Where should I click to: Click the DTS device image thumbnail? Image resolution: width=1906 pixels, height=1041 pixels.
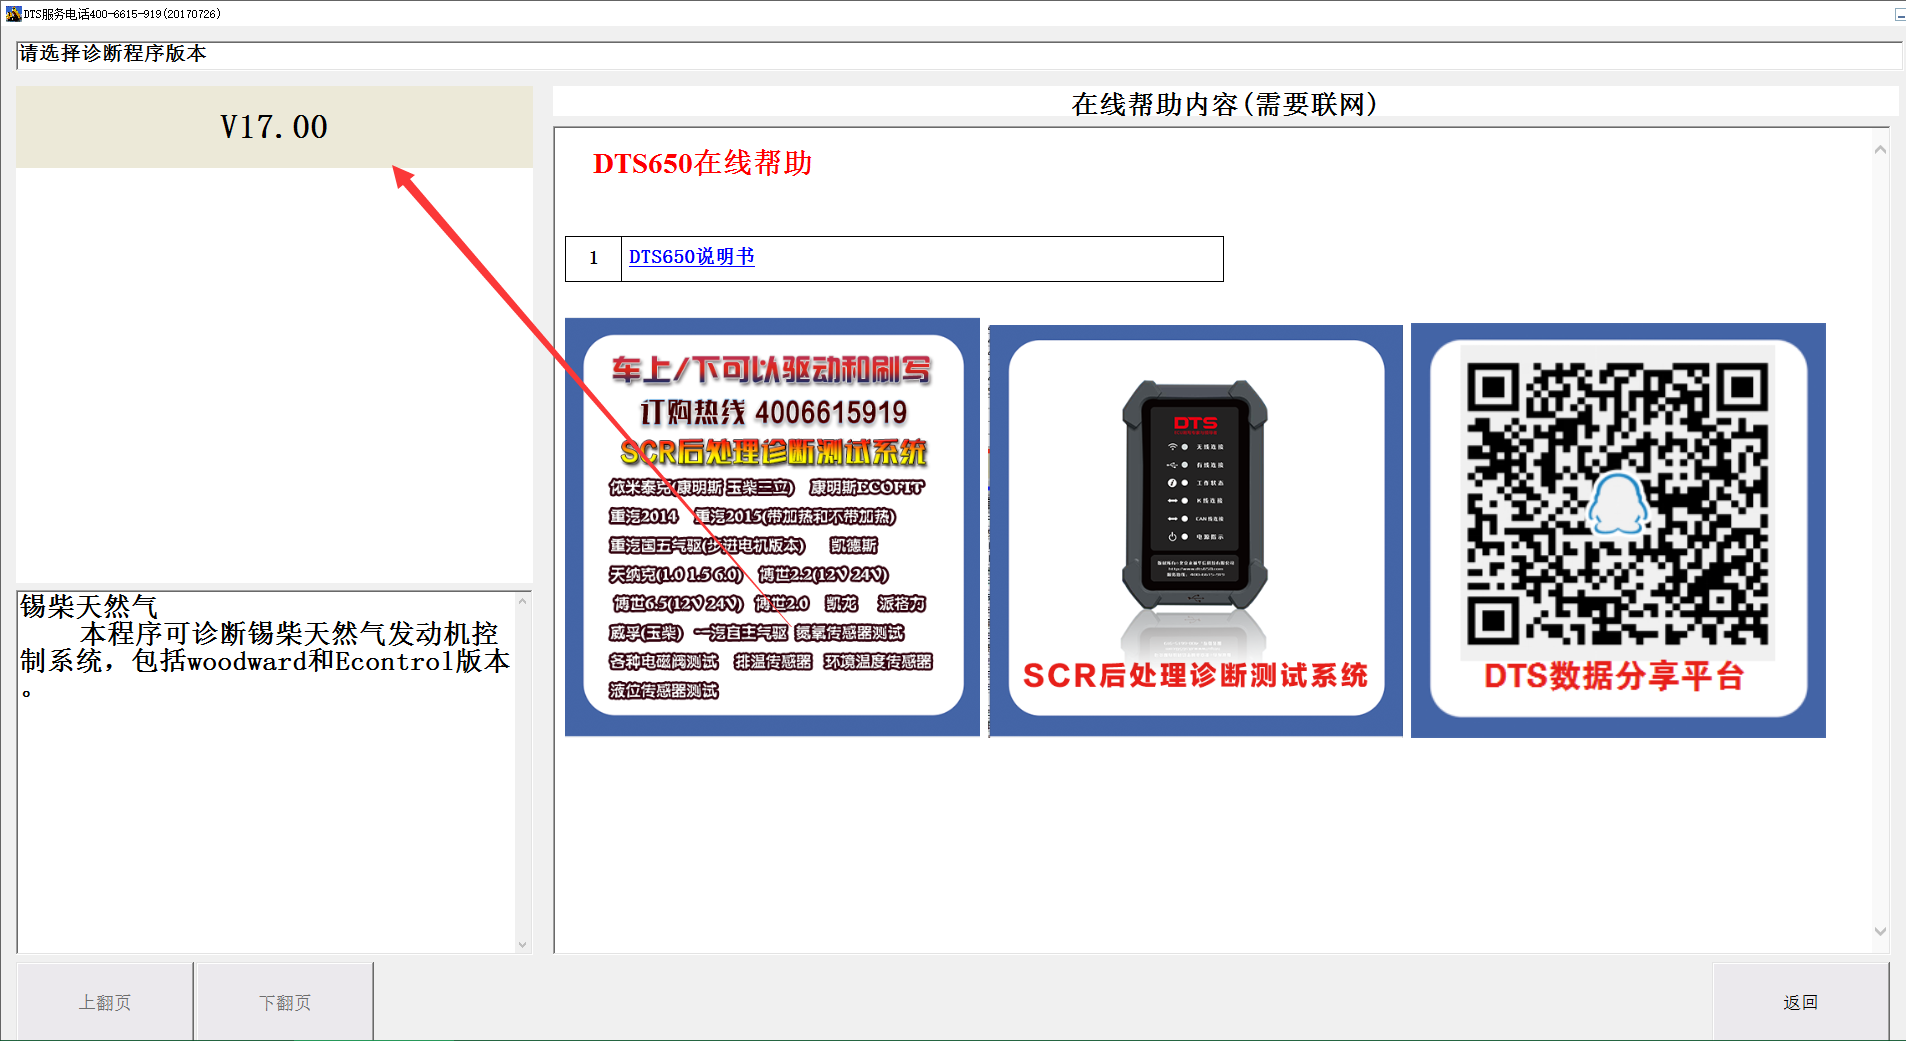pyautogui.click(x=1196, y=530)
